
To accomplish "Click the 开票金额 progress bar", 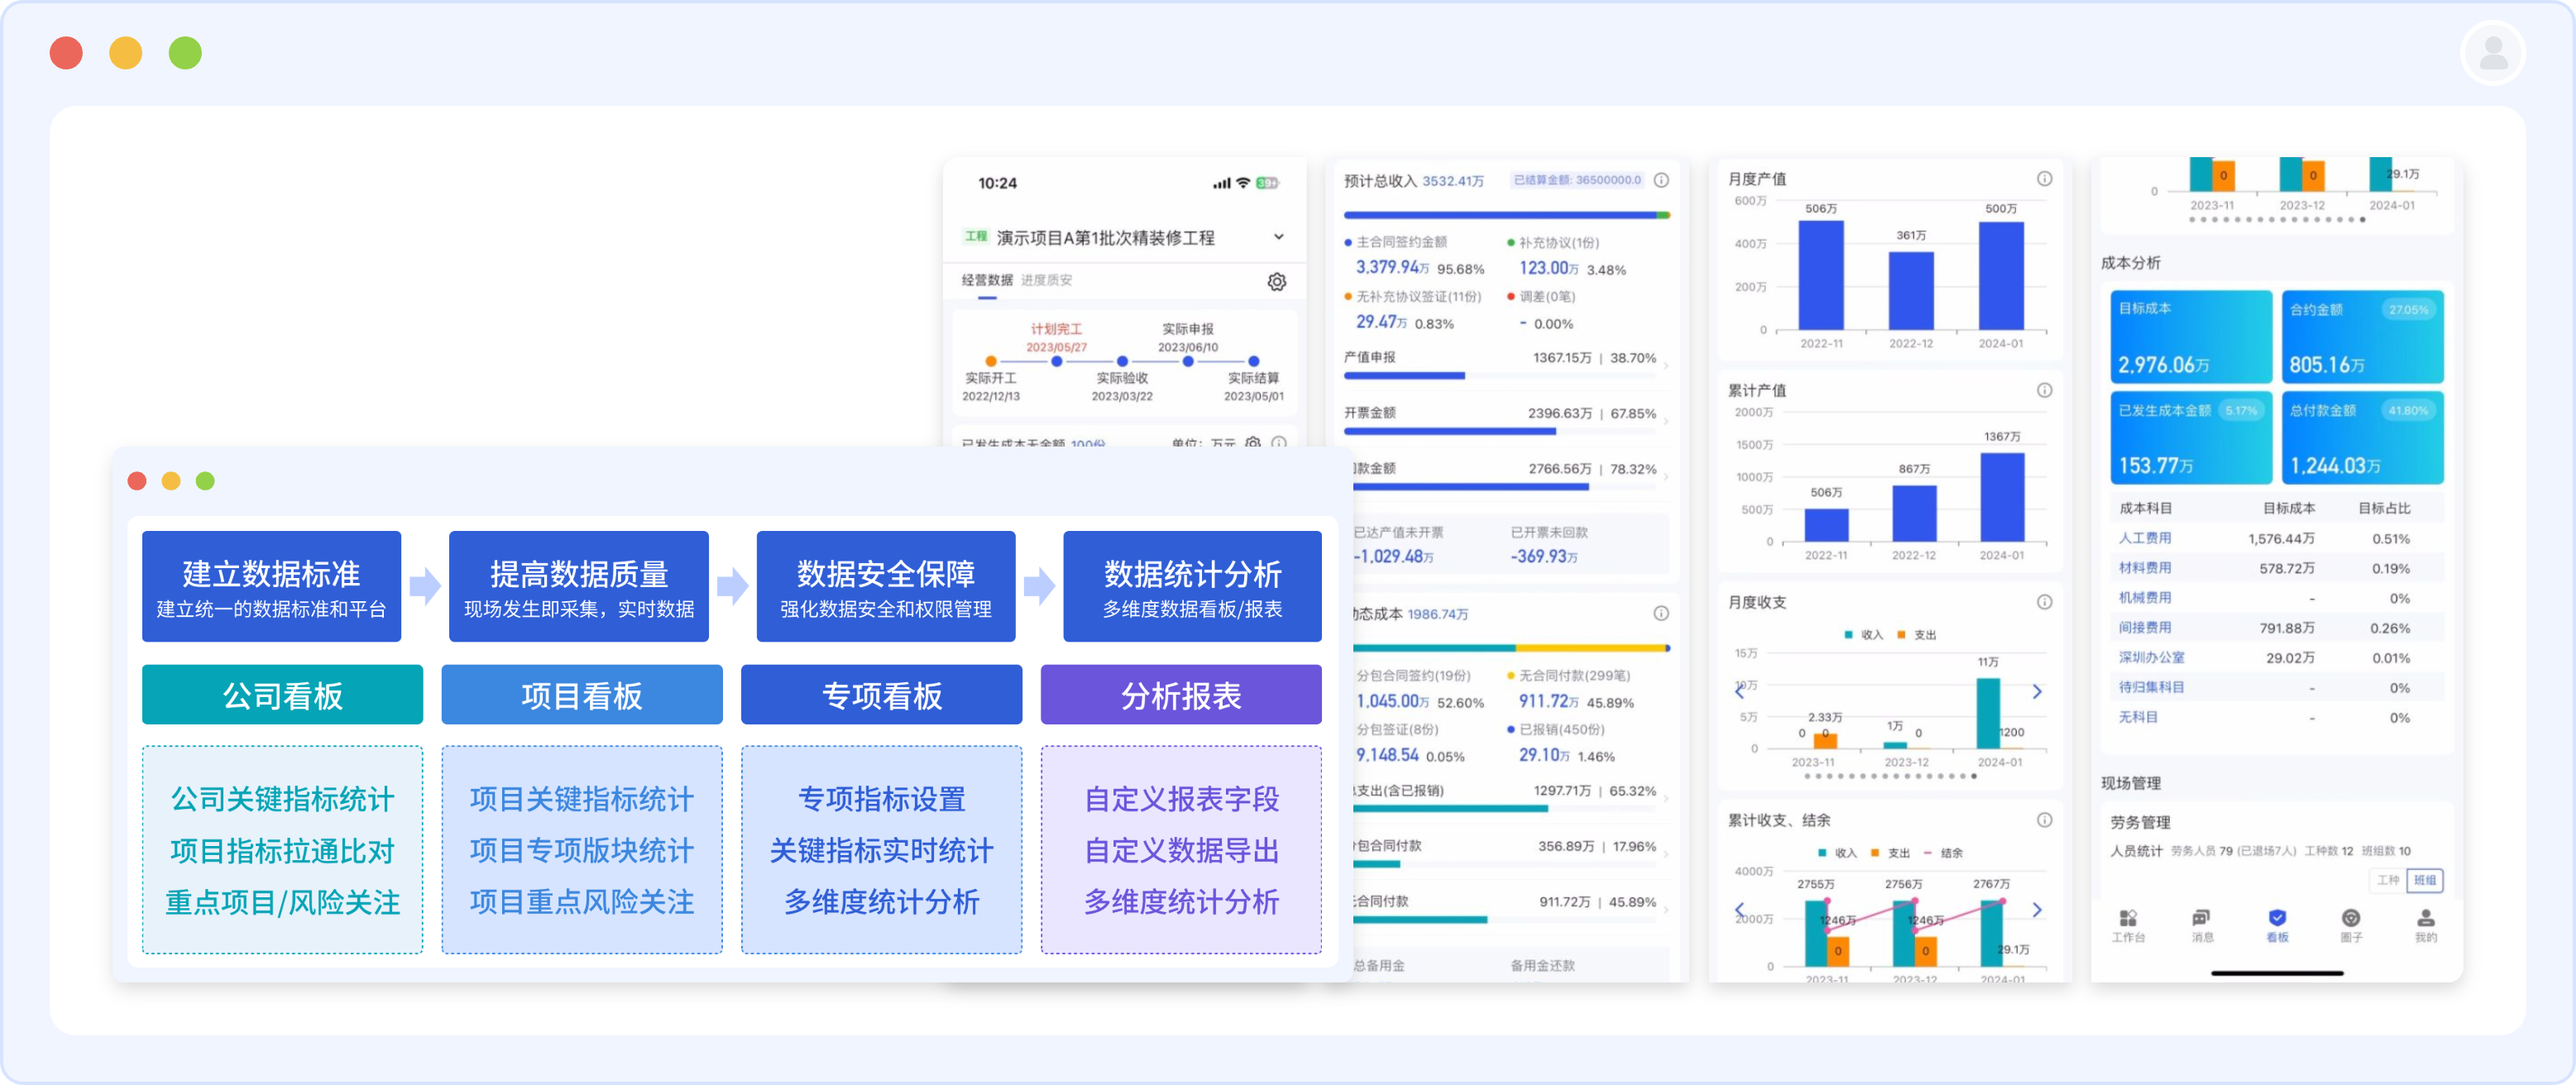I will click(1500, 432).
